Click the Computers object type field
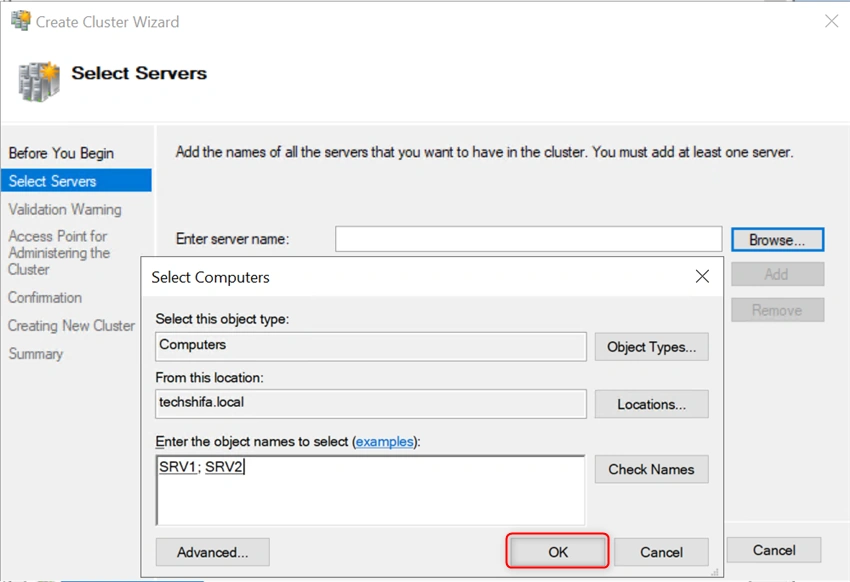 point(371,347)
